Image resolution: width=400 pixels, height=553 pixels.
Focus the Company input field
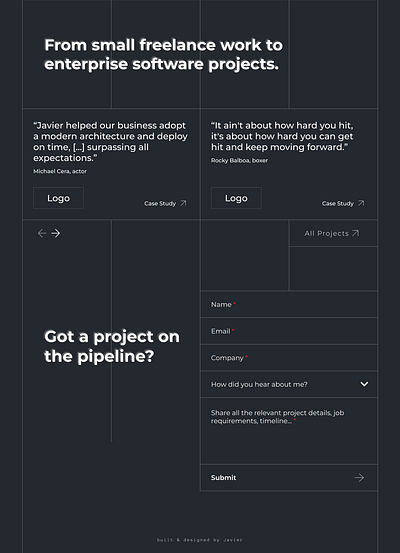point(289,358)
